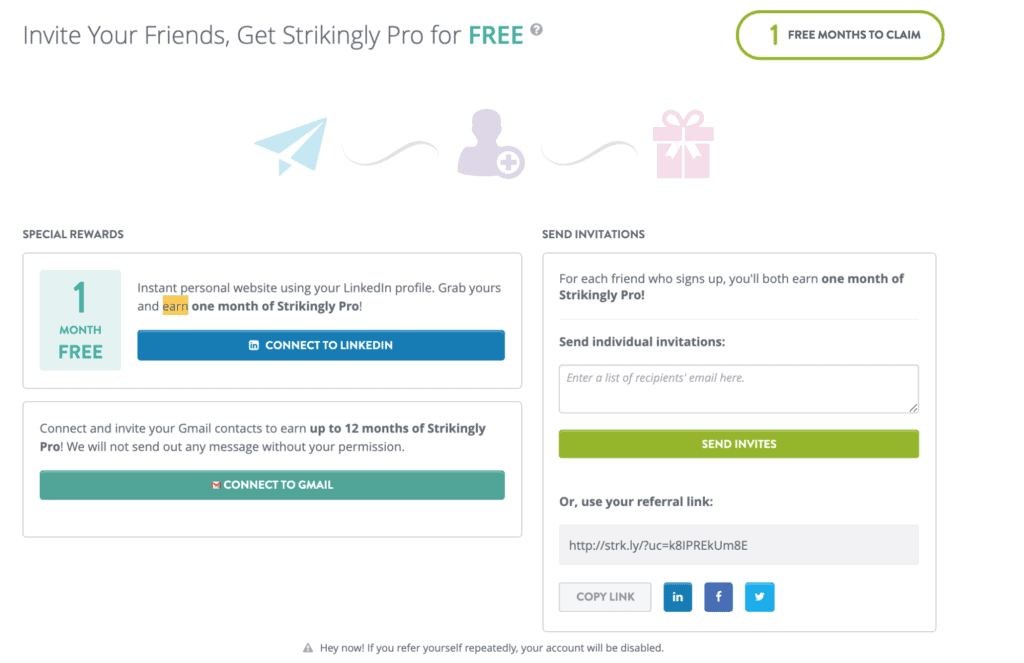Click the 1 Month Free reward tile
Viewport: 1024px width, 663px height.
click(80, 320)
